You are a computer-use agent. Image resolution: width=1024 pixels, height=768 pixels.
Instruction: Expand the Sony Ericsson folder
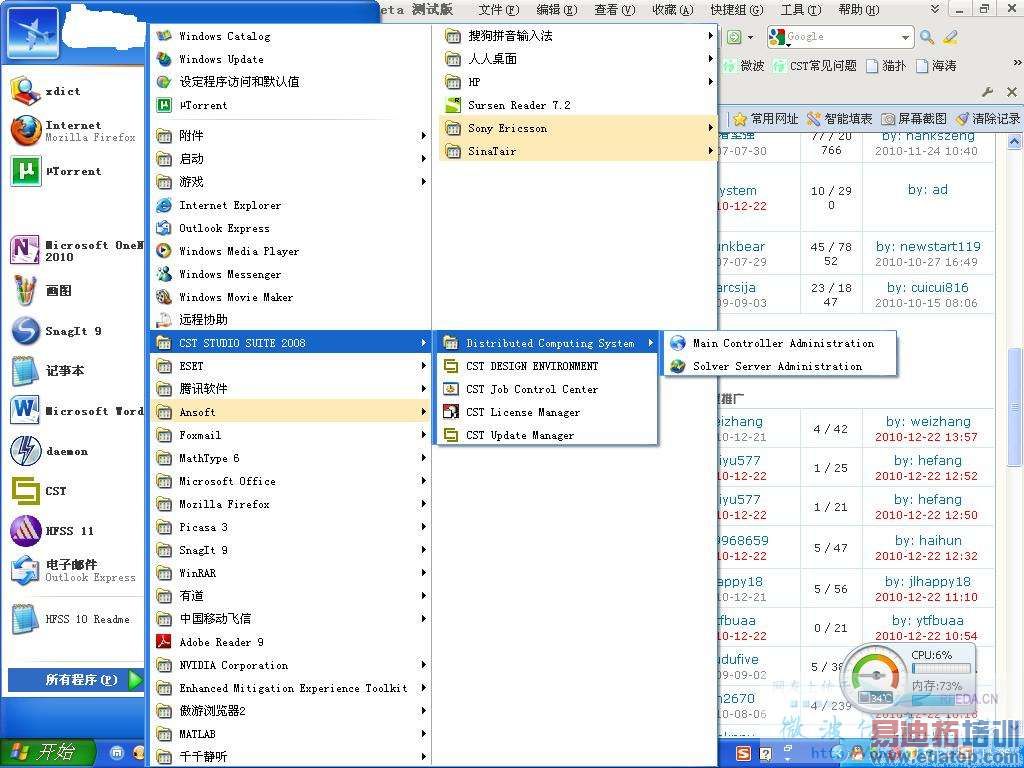pos(578,128)
